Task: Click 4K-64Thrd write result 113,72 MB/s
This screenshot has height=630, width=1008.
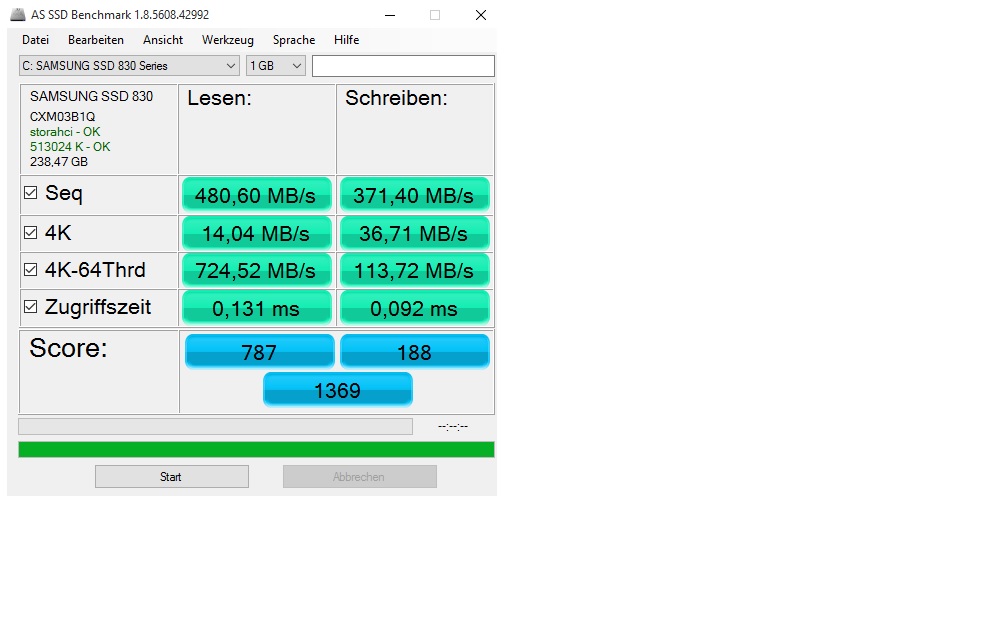Action: (x=414, y=271)
